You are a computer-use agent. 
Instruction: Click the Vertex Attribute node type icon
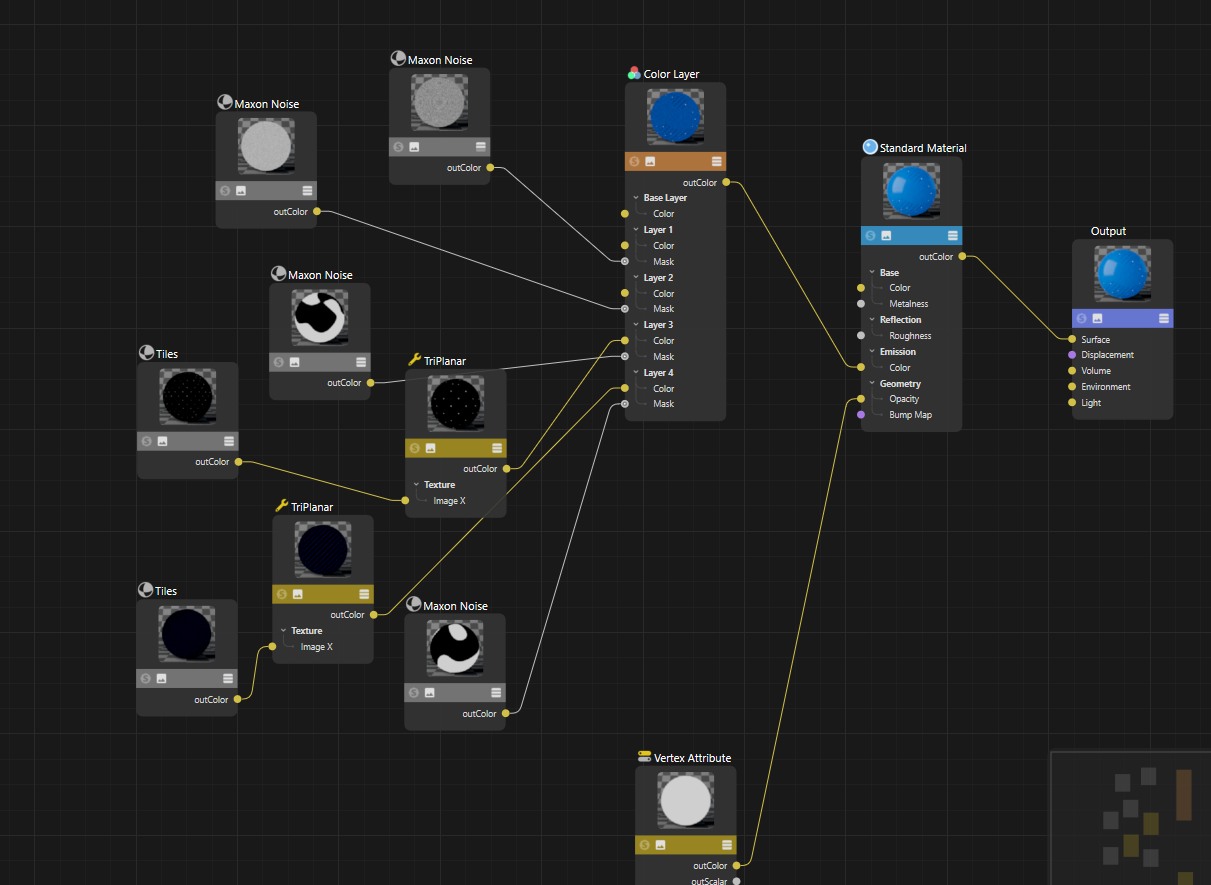(644, 757)
